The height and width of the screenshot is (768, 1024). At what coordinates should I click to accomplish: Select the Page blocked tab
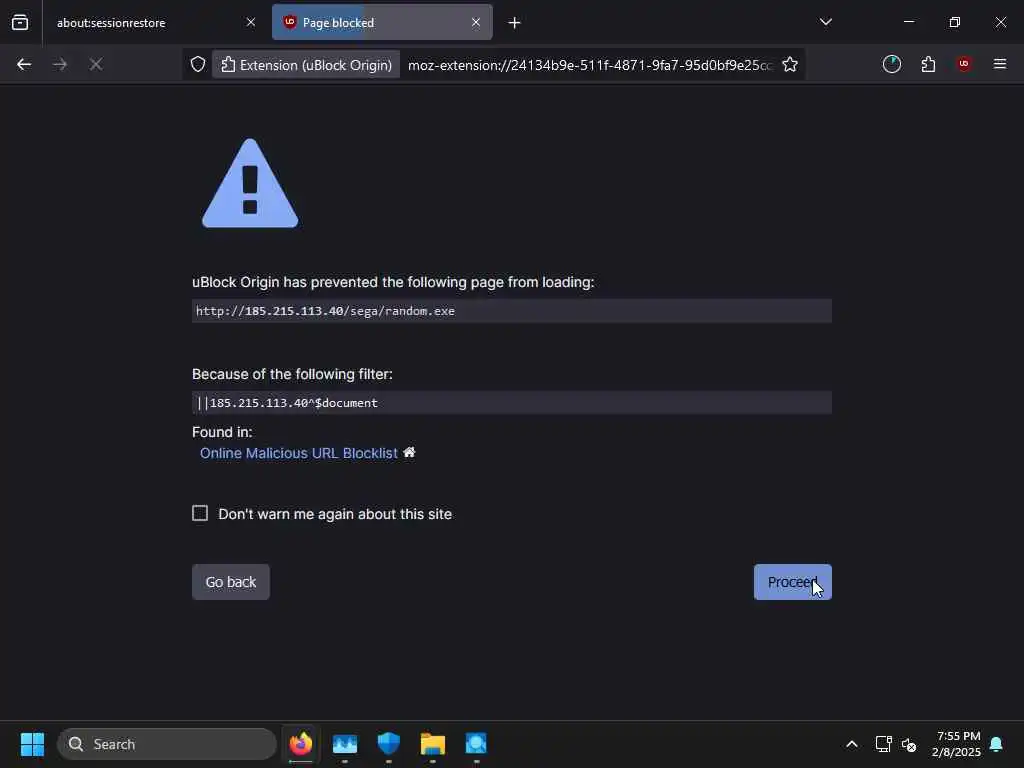(x=382, y=22)
